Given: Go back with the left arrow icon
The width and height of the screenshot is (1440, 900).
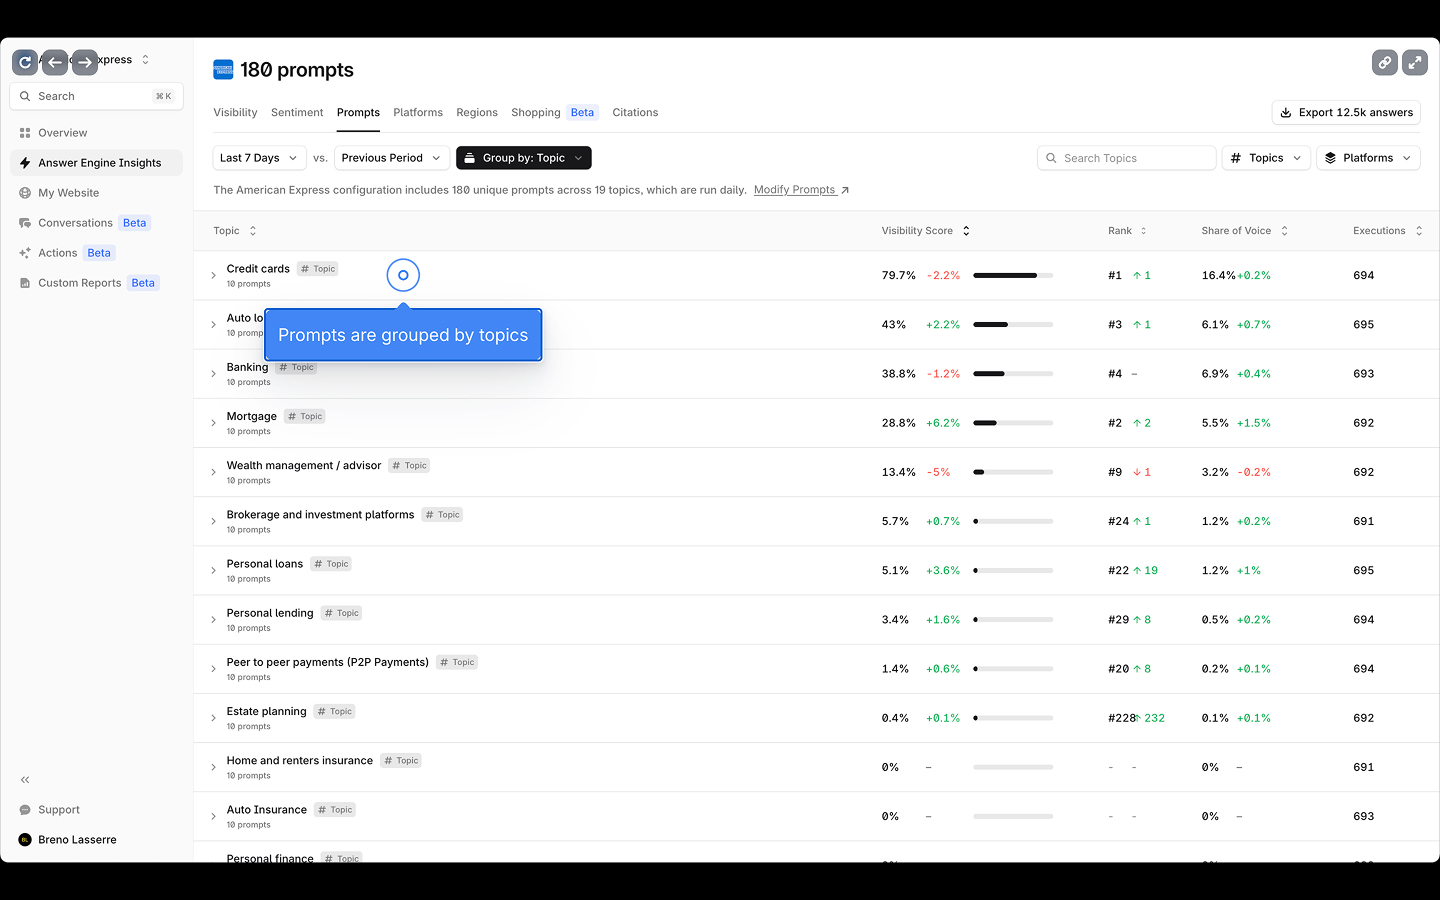Looking at the screenshot, I should click(55, 62).
